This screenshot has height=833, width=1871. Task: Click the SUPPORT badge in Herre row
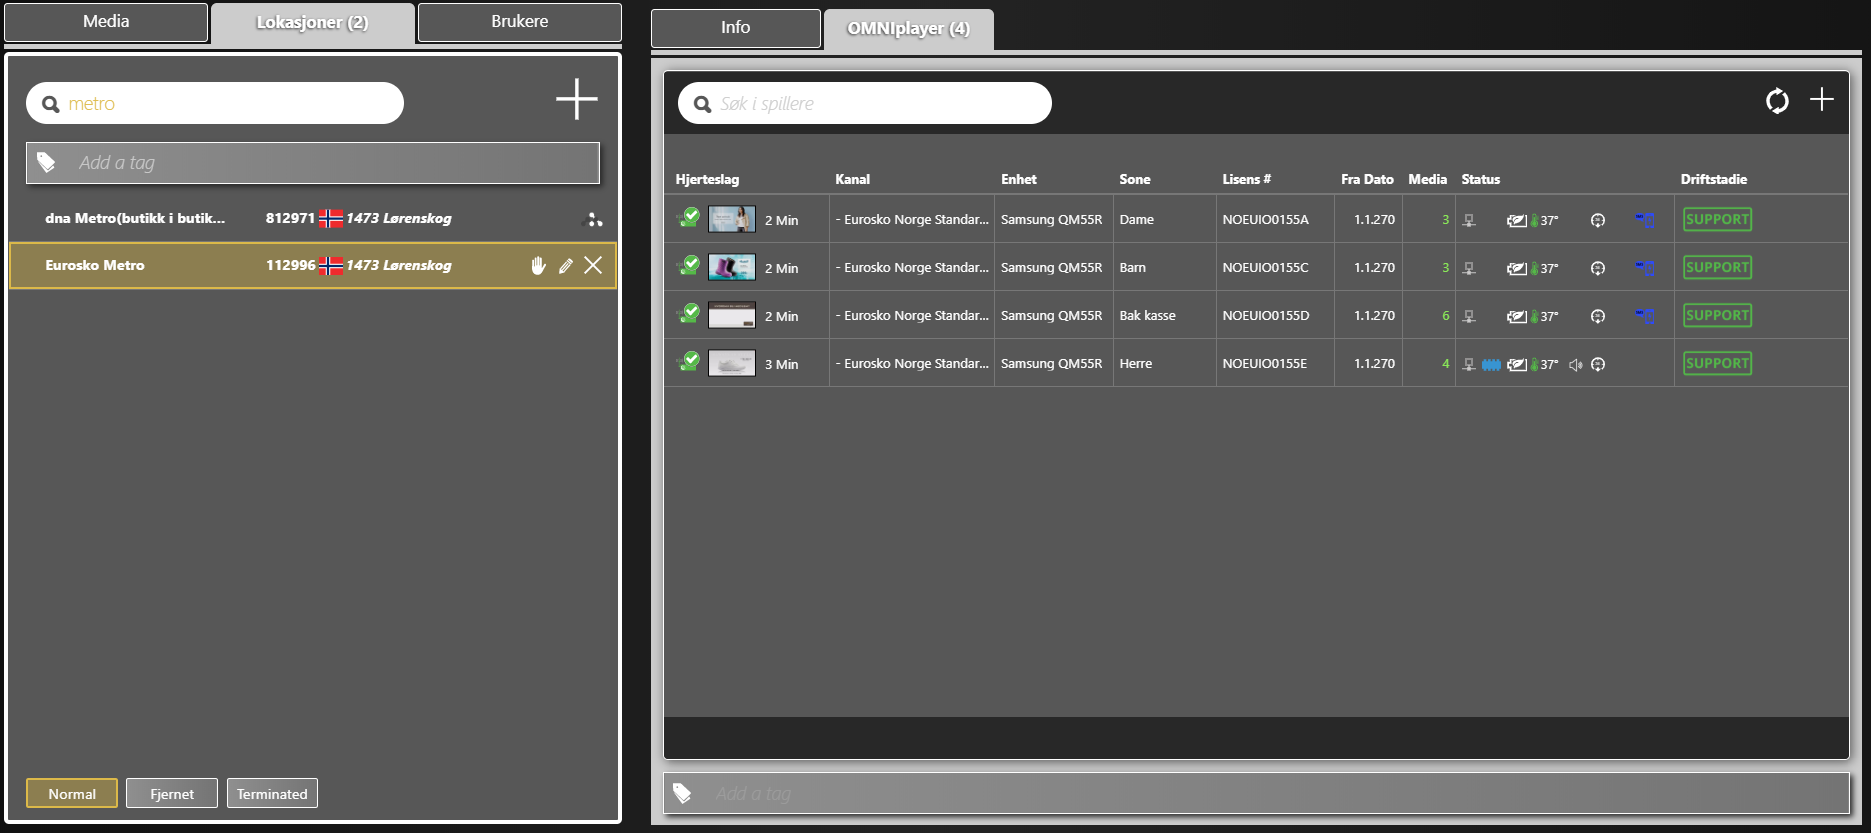1717,363
